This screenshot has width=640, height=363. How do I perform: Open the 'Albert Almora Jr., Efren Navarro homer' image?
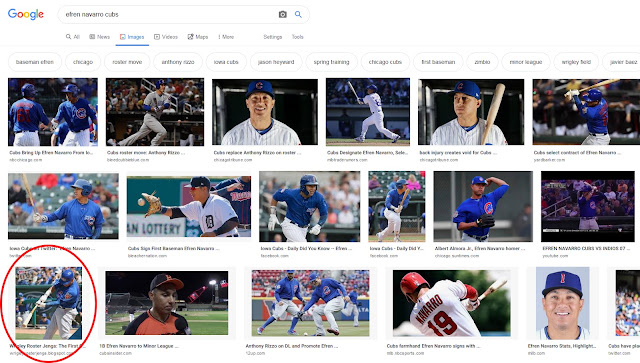[x=483, y=206]
